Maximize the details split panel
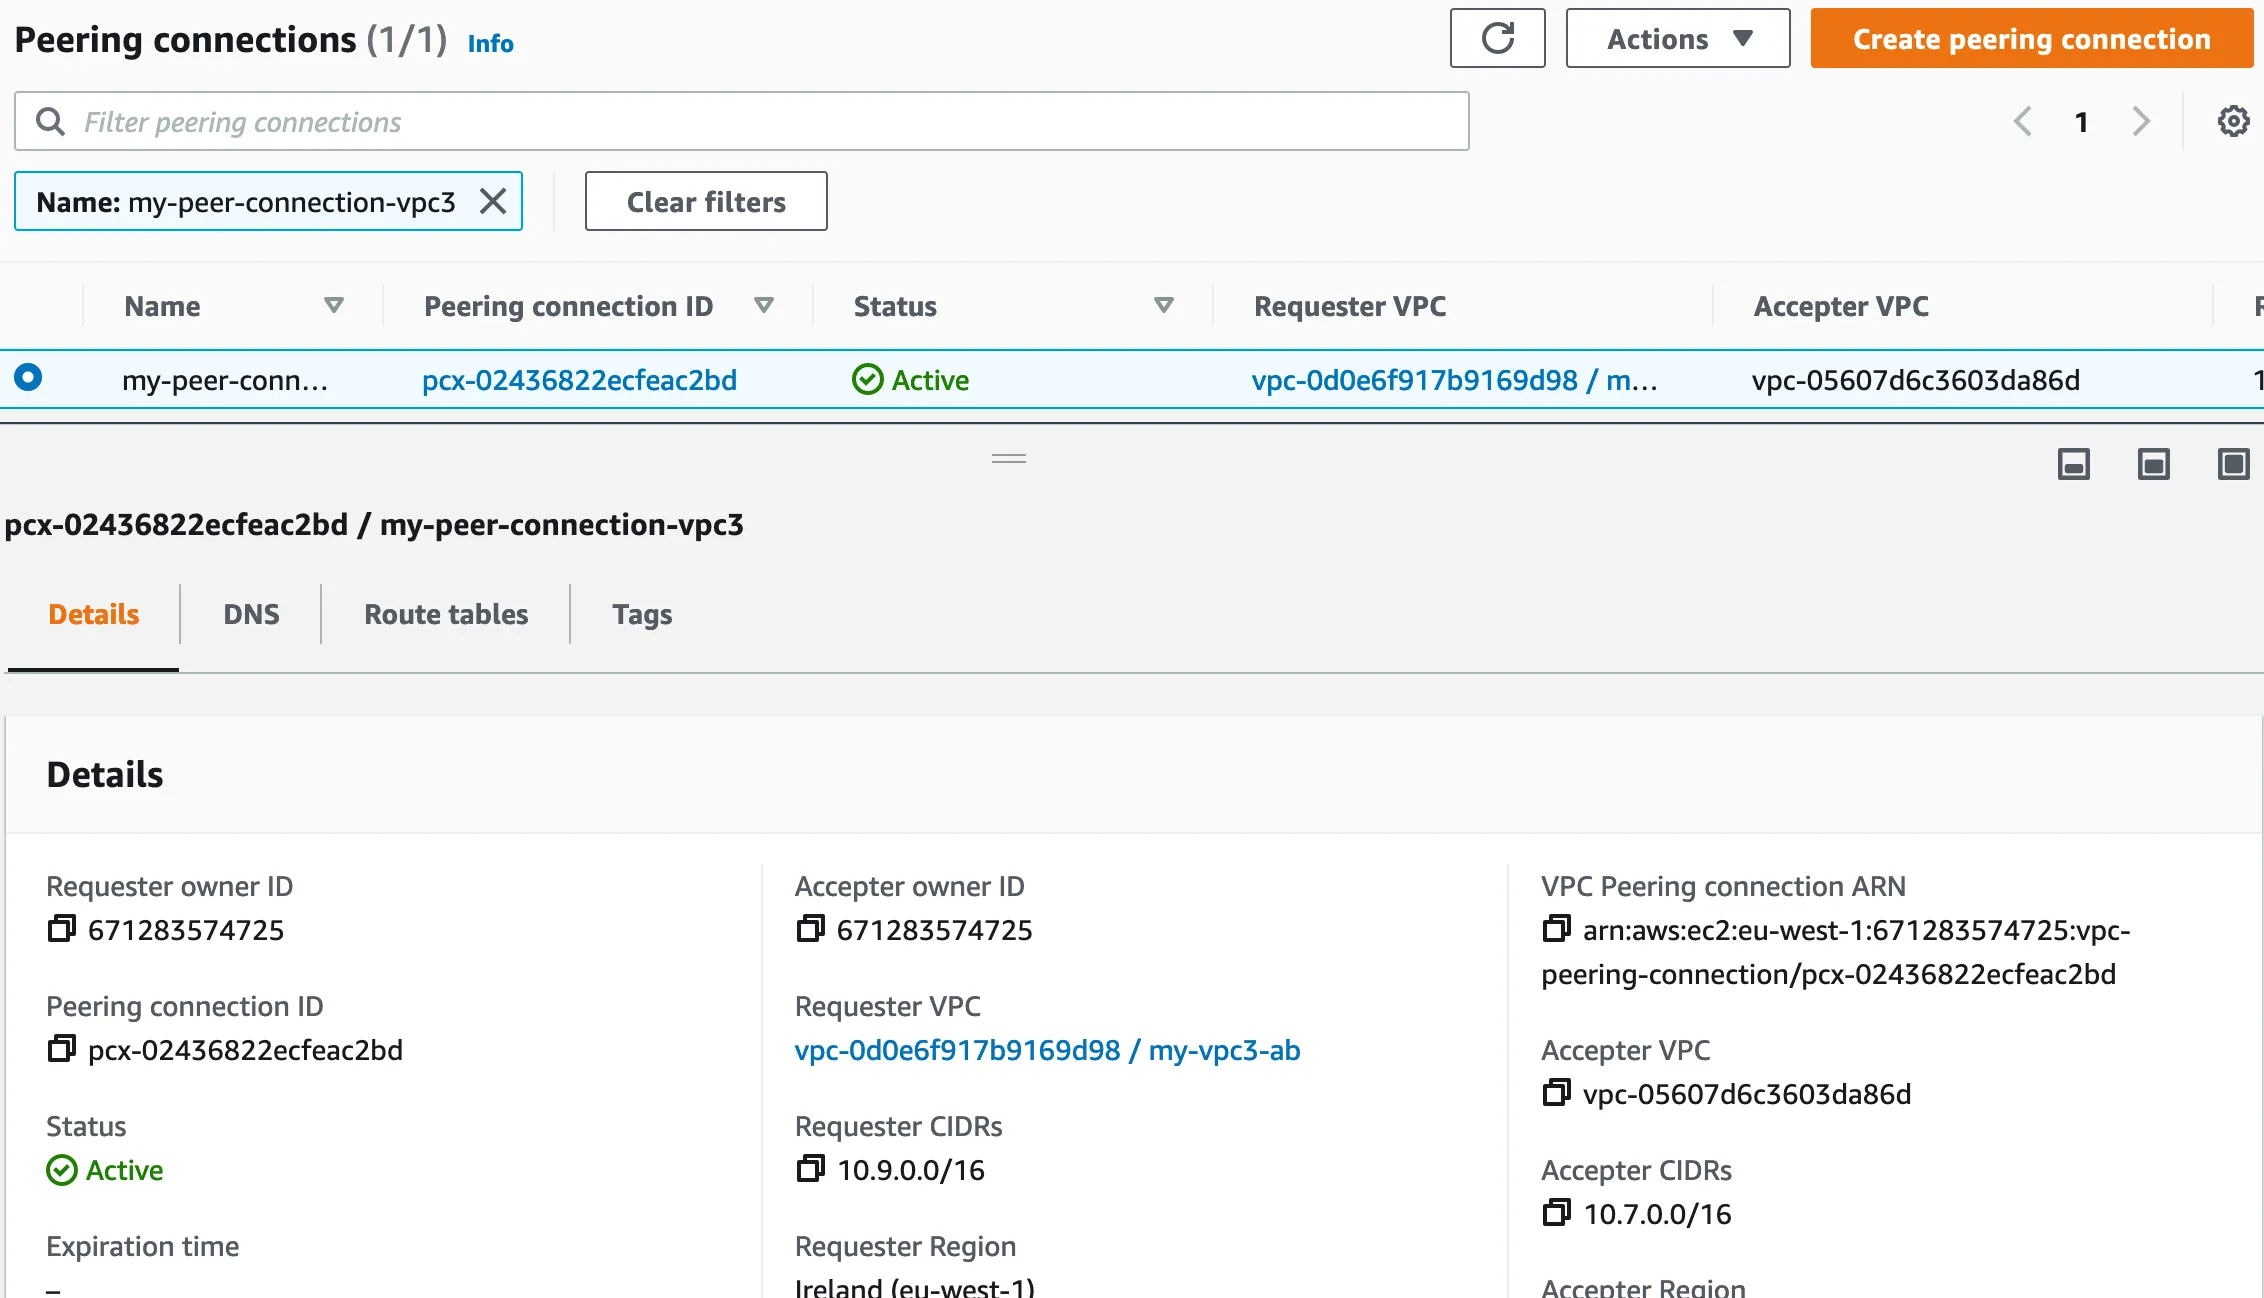2264x1298 pixels. click(2233, 464)
